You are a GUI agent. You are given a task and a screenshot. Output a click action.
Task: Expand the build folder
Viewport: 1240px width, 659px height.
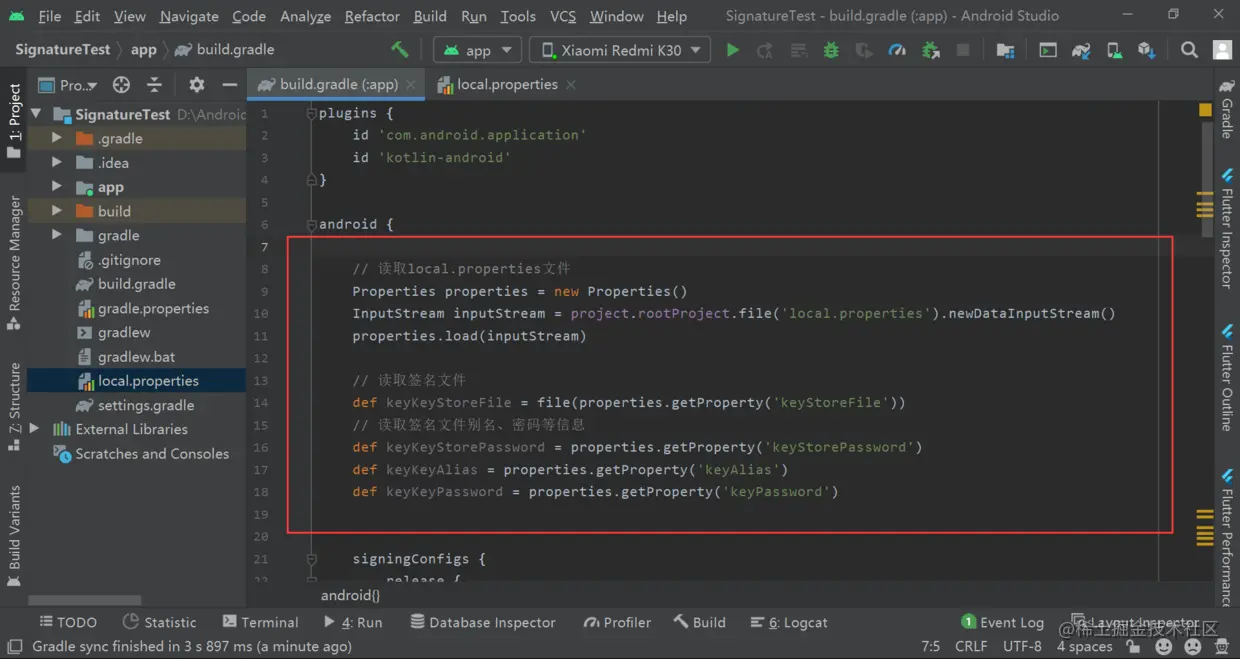[x=57, y=211]
